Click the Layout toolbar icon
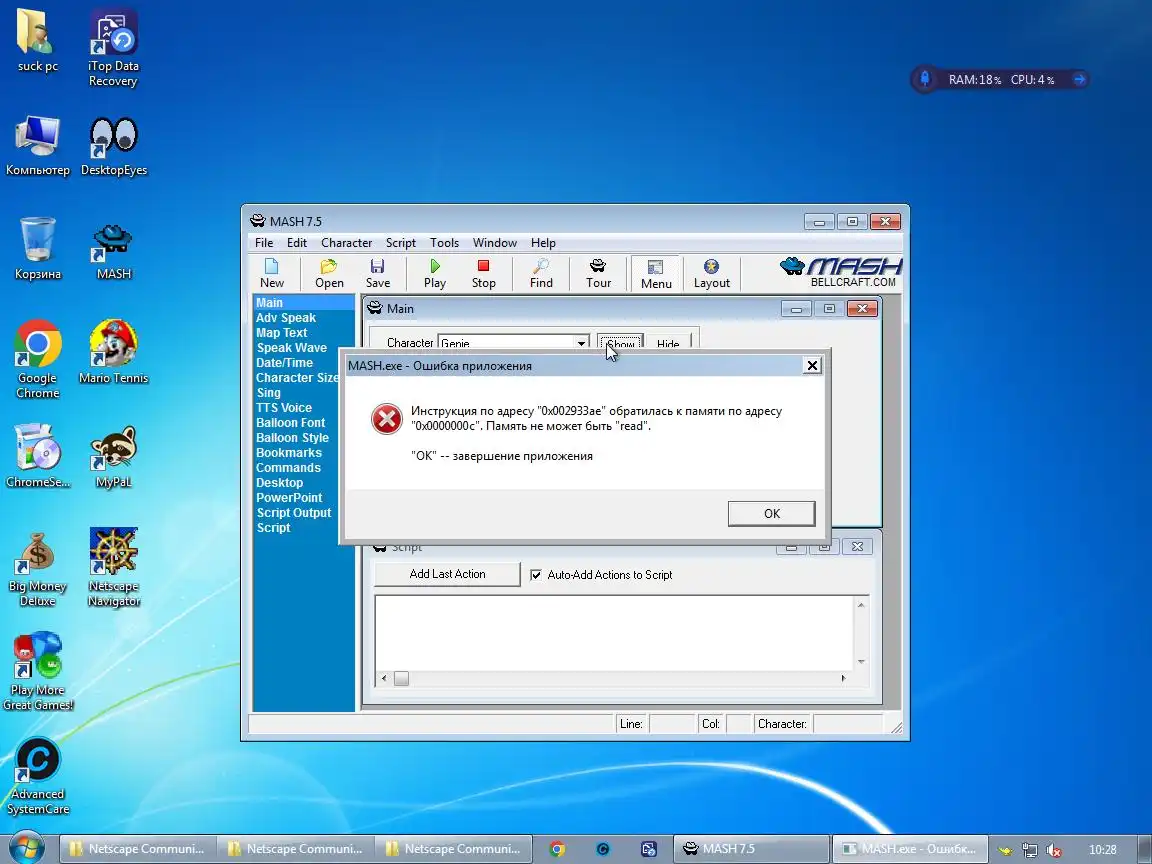The height and width of the screenshot is (864, 1152). coord(711,273)
